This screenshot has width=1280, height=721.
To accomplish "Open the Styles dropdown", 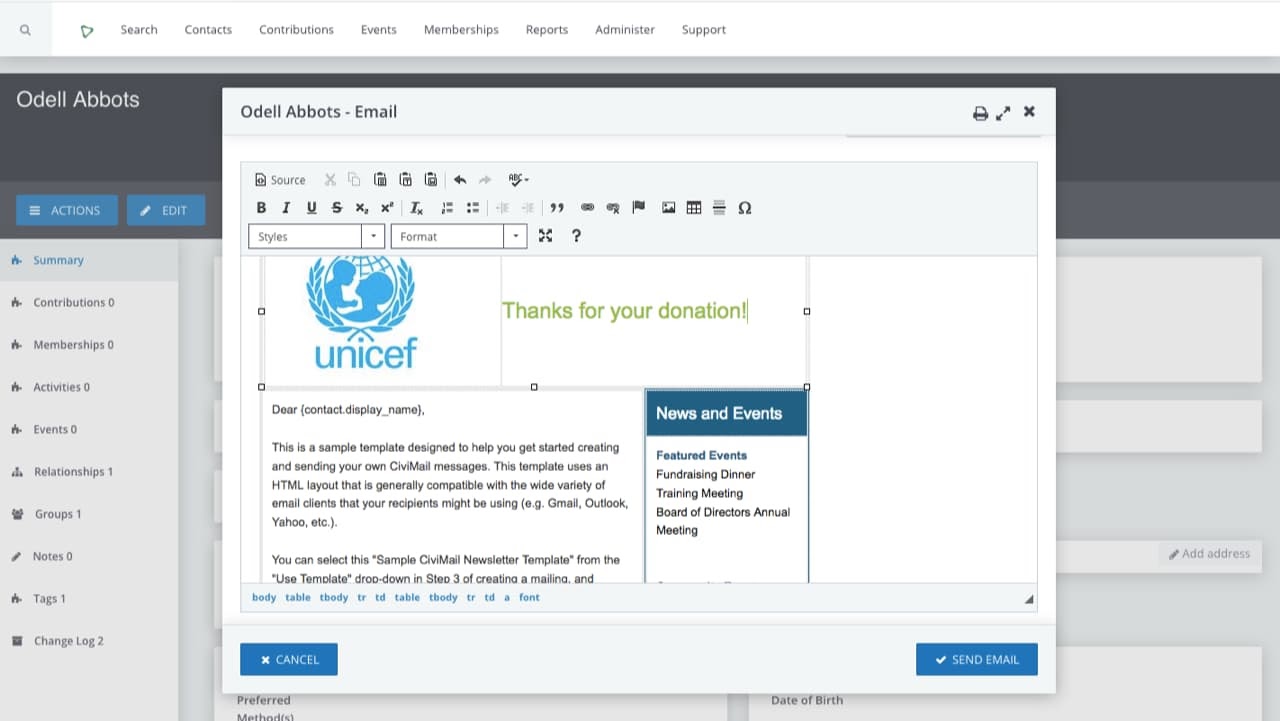I will 316,237.
